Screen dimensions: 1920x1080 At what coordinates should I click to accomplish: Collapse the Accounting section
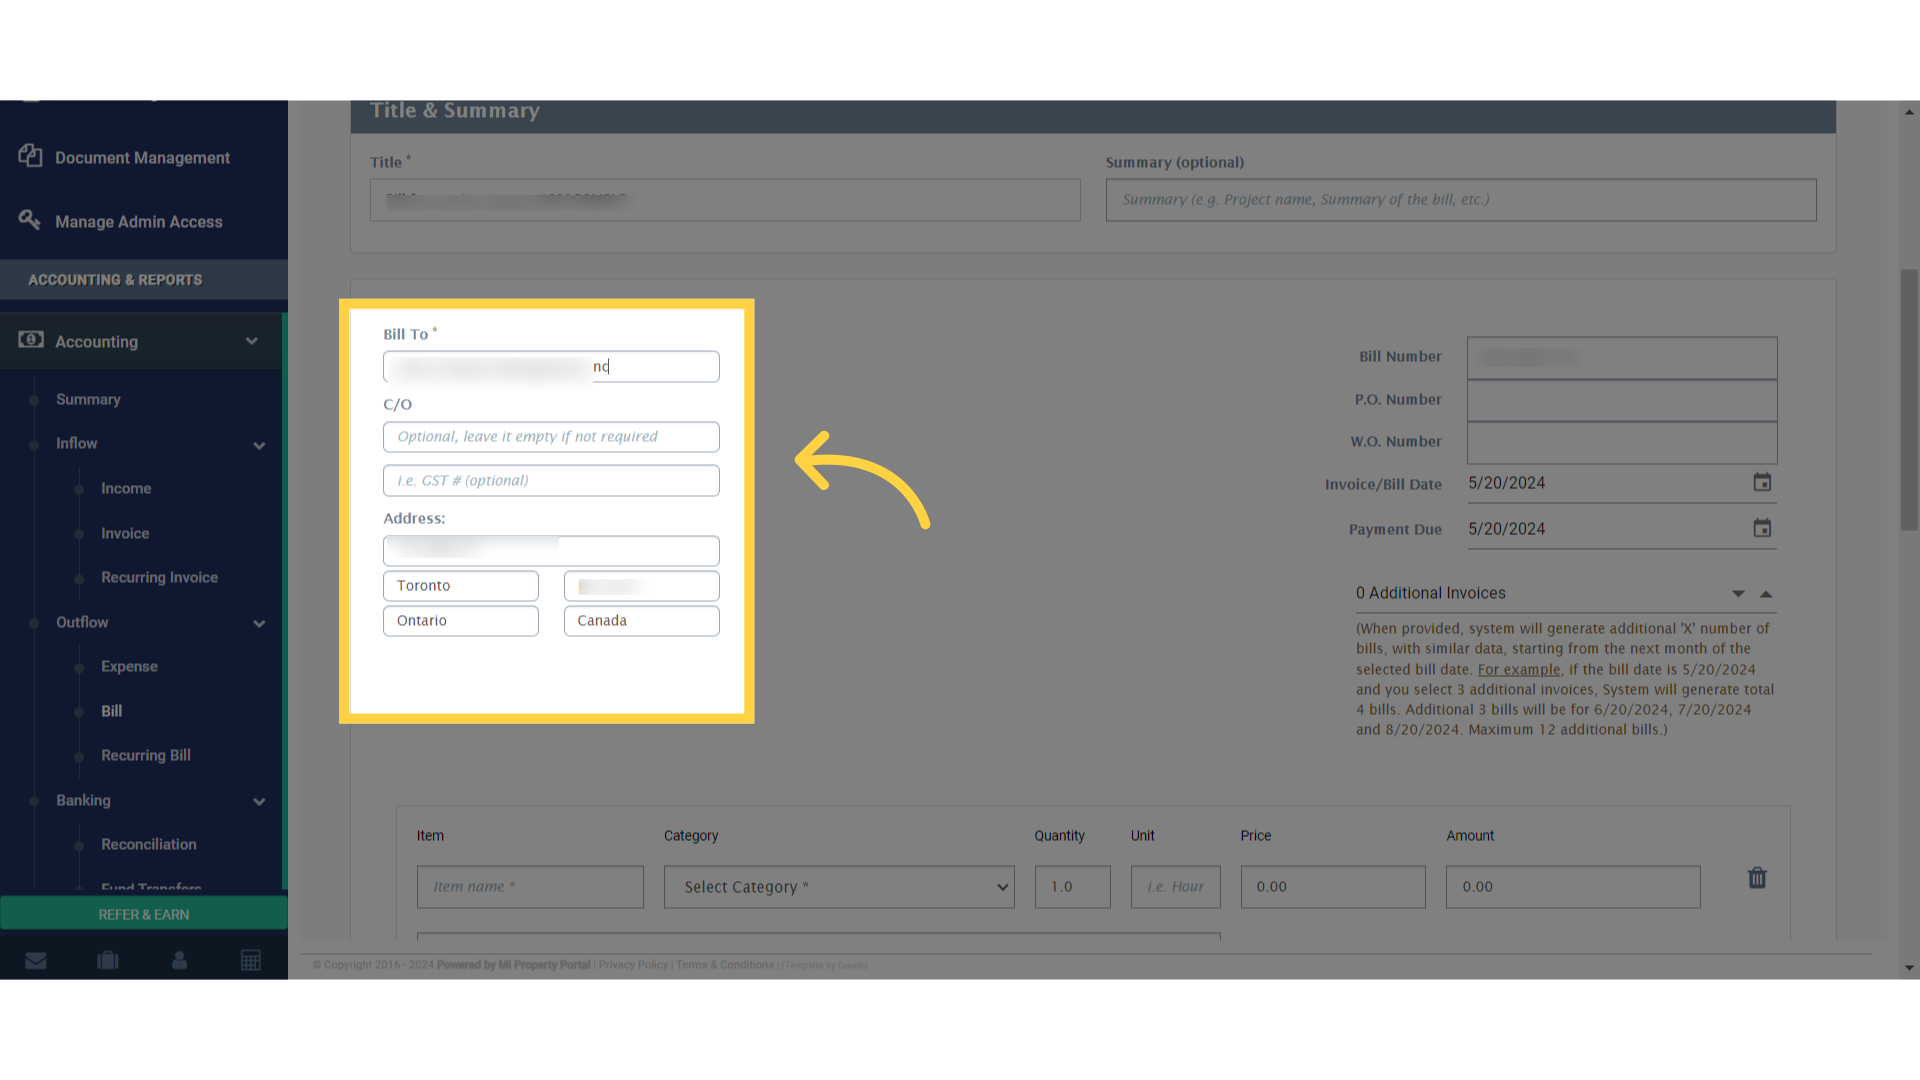click(x=252, y=341)
